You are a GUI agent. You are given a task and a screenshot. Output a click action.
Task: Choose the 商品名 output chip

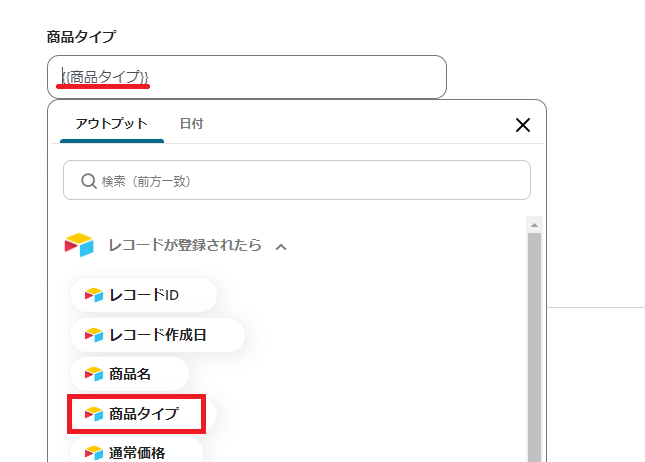click(130, 374)
